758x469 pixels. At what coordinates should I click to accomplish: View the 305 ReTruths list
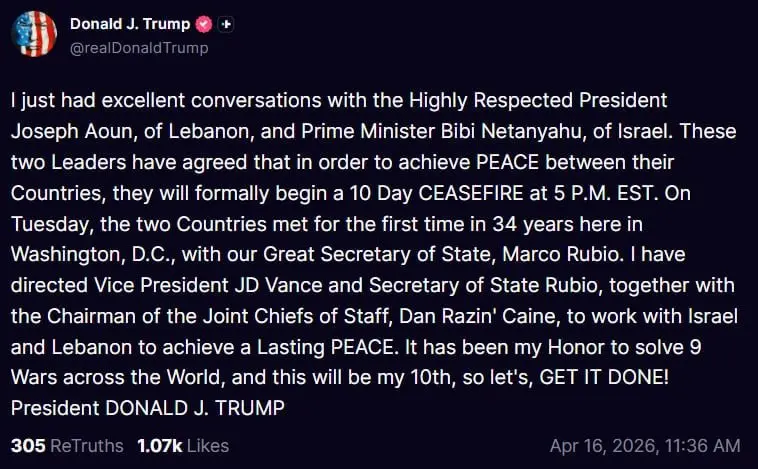[67, 445]
